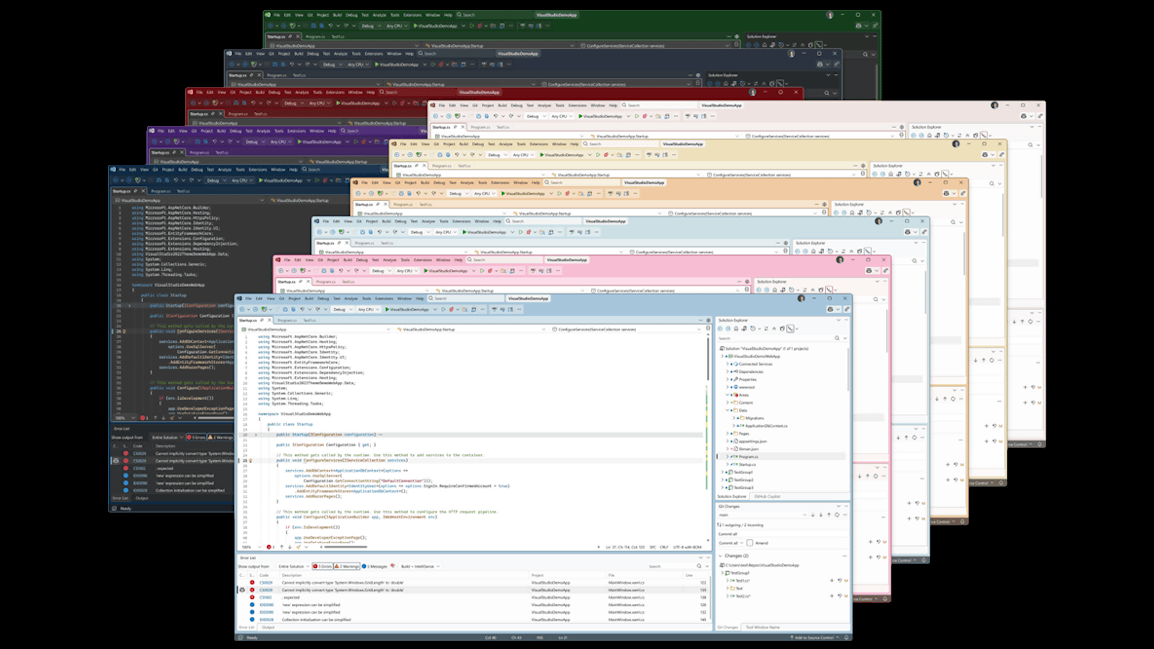Click the Undo icon in the toolbar

(302, 312)
